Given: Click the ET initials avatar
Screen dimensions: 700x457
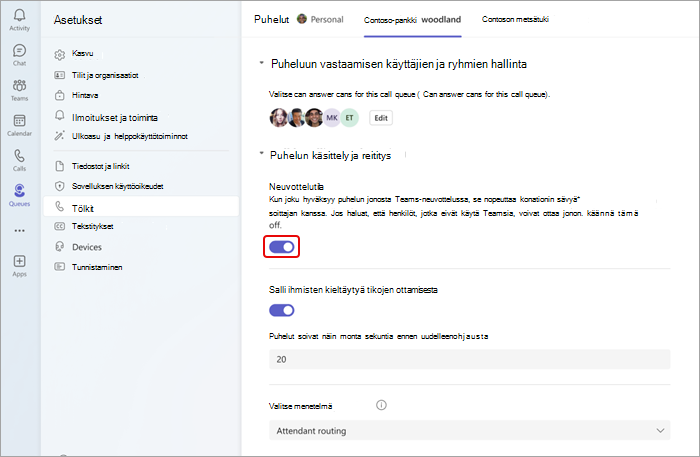Looking at the screenshot, I should pyautogui.click(x=350, y=118).
